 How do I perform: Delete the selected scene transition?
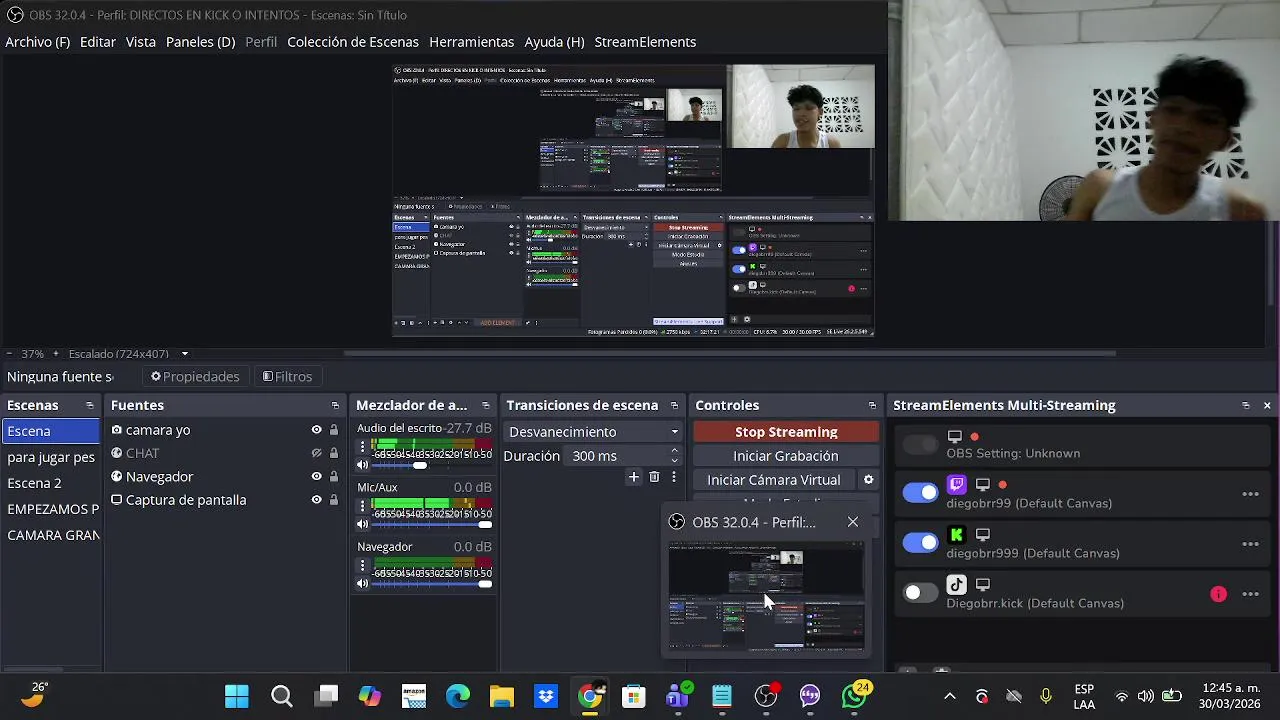point(654,477)
